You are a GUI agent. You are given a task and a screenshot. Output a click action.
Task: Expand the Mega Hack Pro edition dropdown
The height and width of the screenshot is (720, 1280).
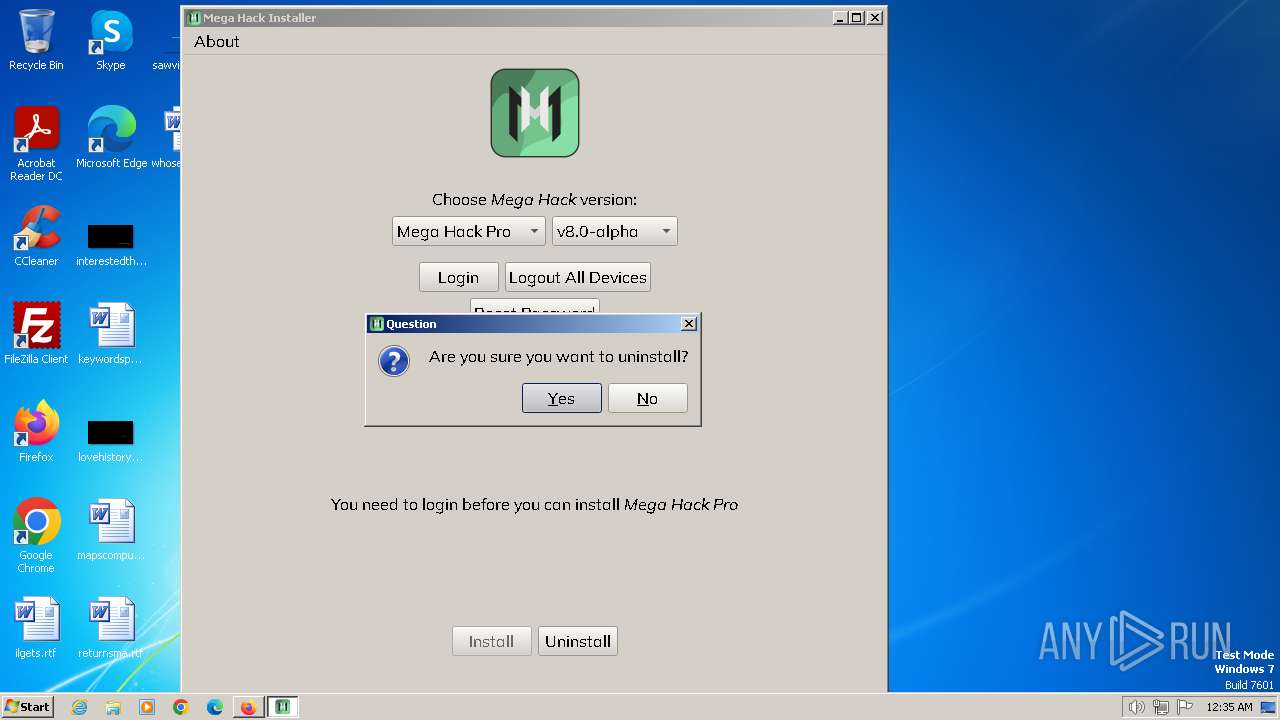(469, 231)
